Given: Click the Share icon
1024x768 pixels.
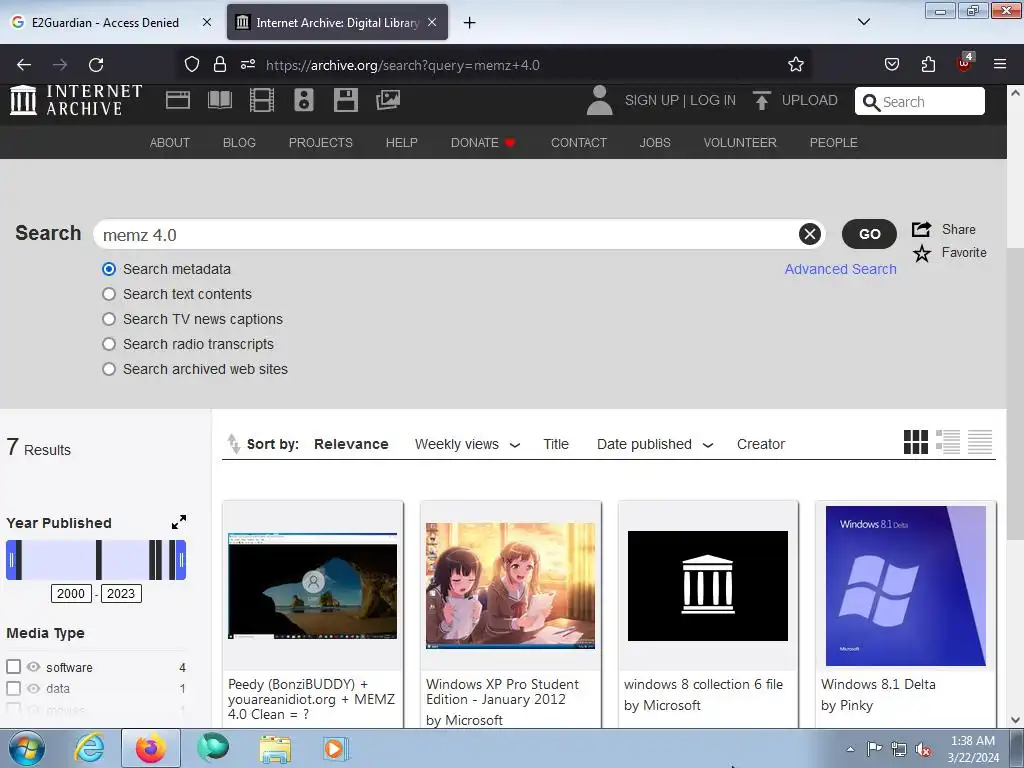Looking at the screenshot, I should tap(921, 229).
